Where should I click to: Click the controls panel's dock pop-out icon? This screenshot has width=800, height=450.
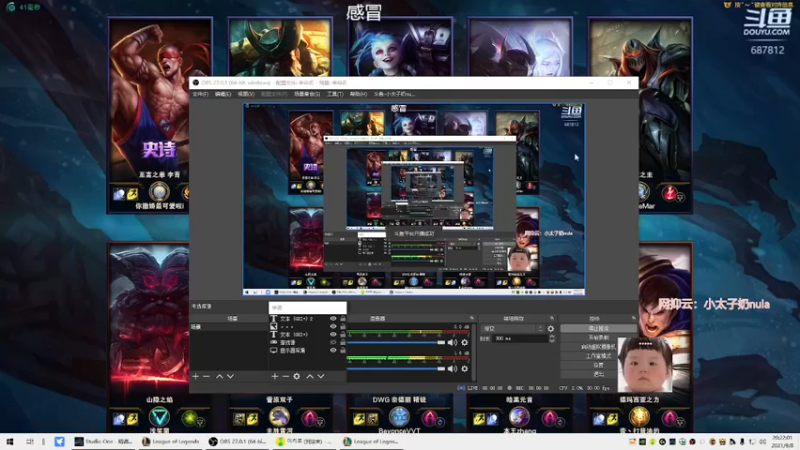(634, 318)
